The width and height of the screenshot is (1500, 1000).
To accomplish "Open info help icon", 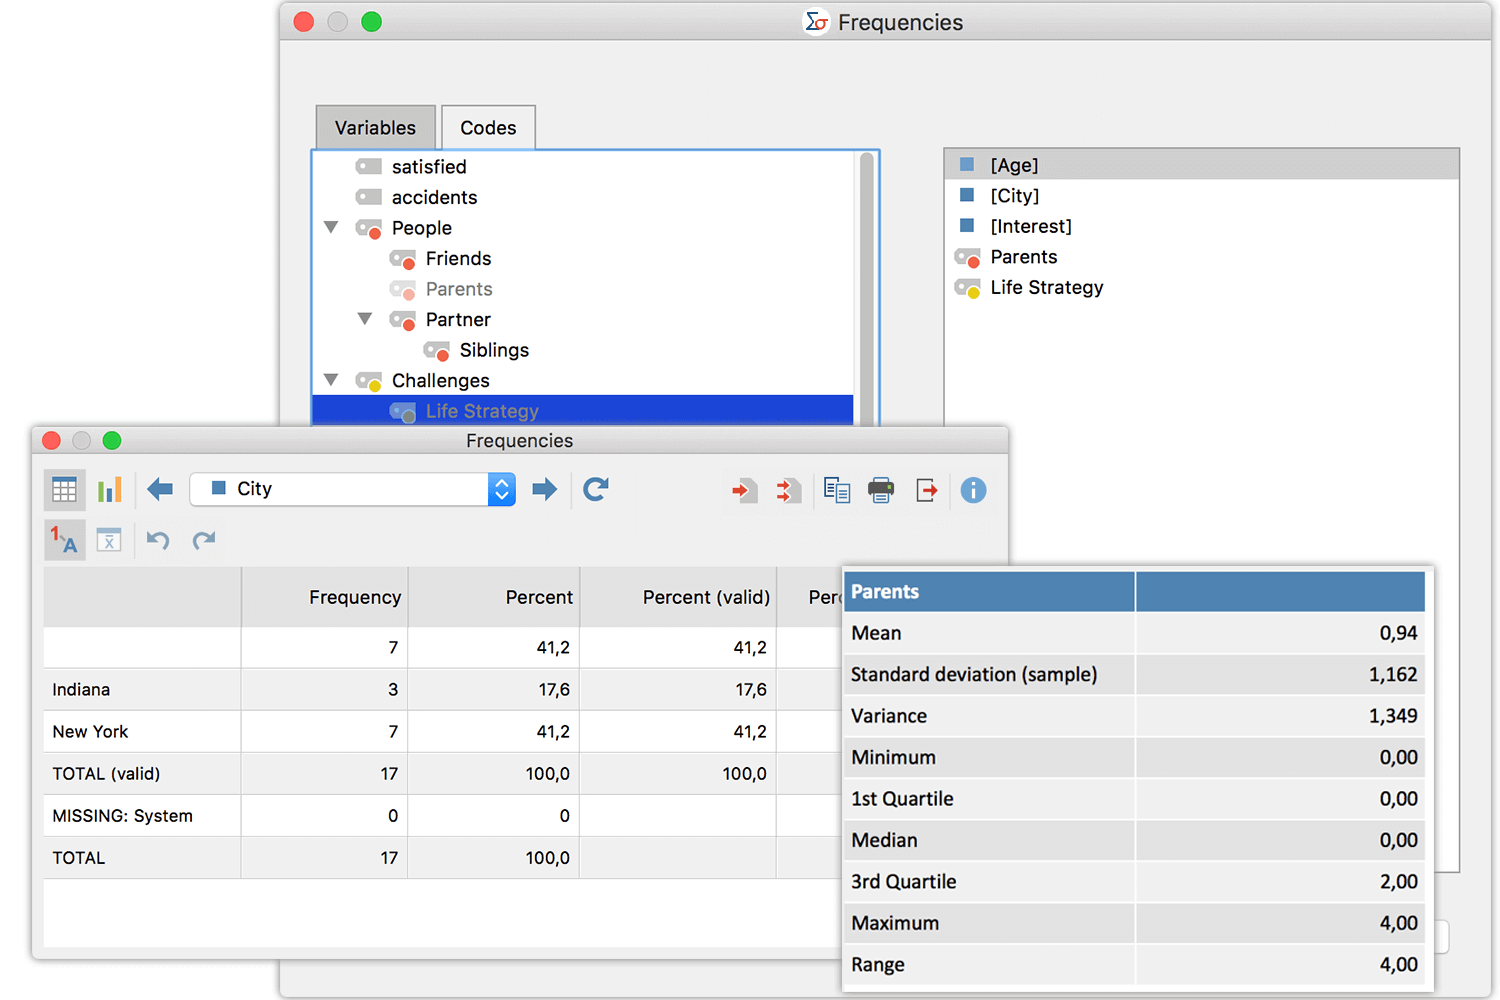I will click(x=973, y=490).
